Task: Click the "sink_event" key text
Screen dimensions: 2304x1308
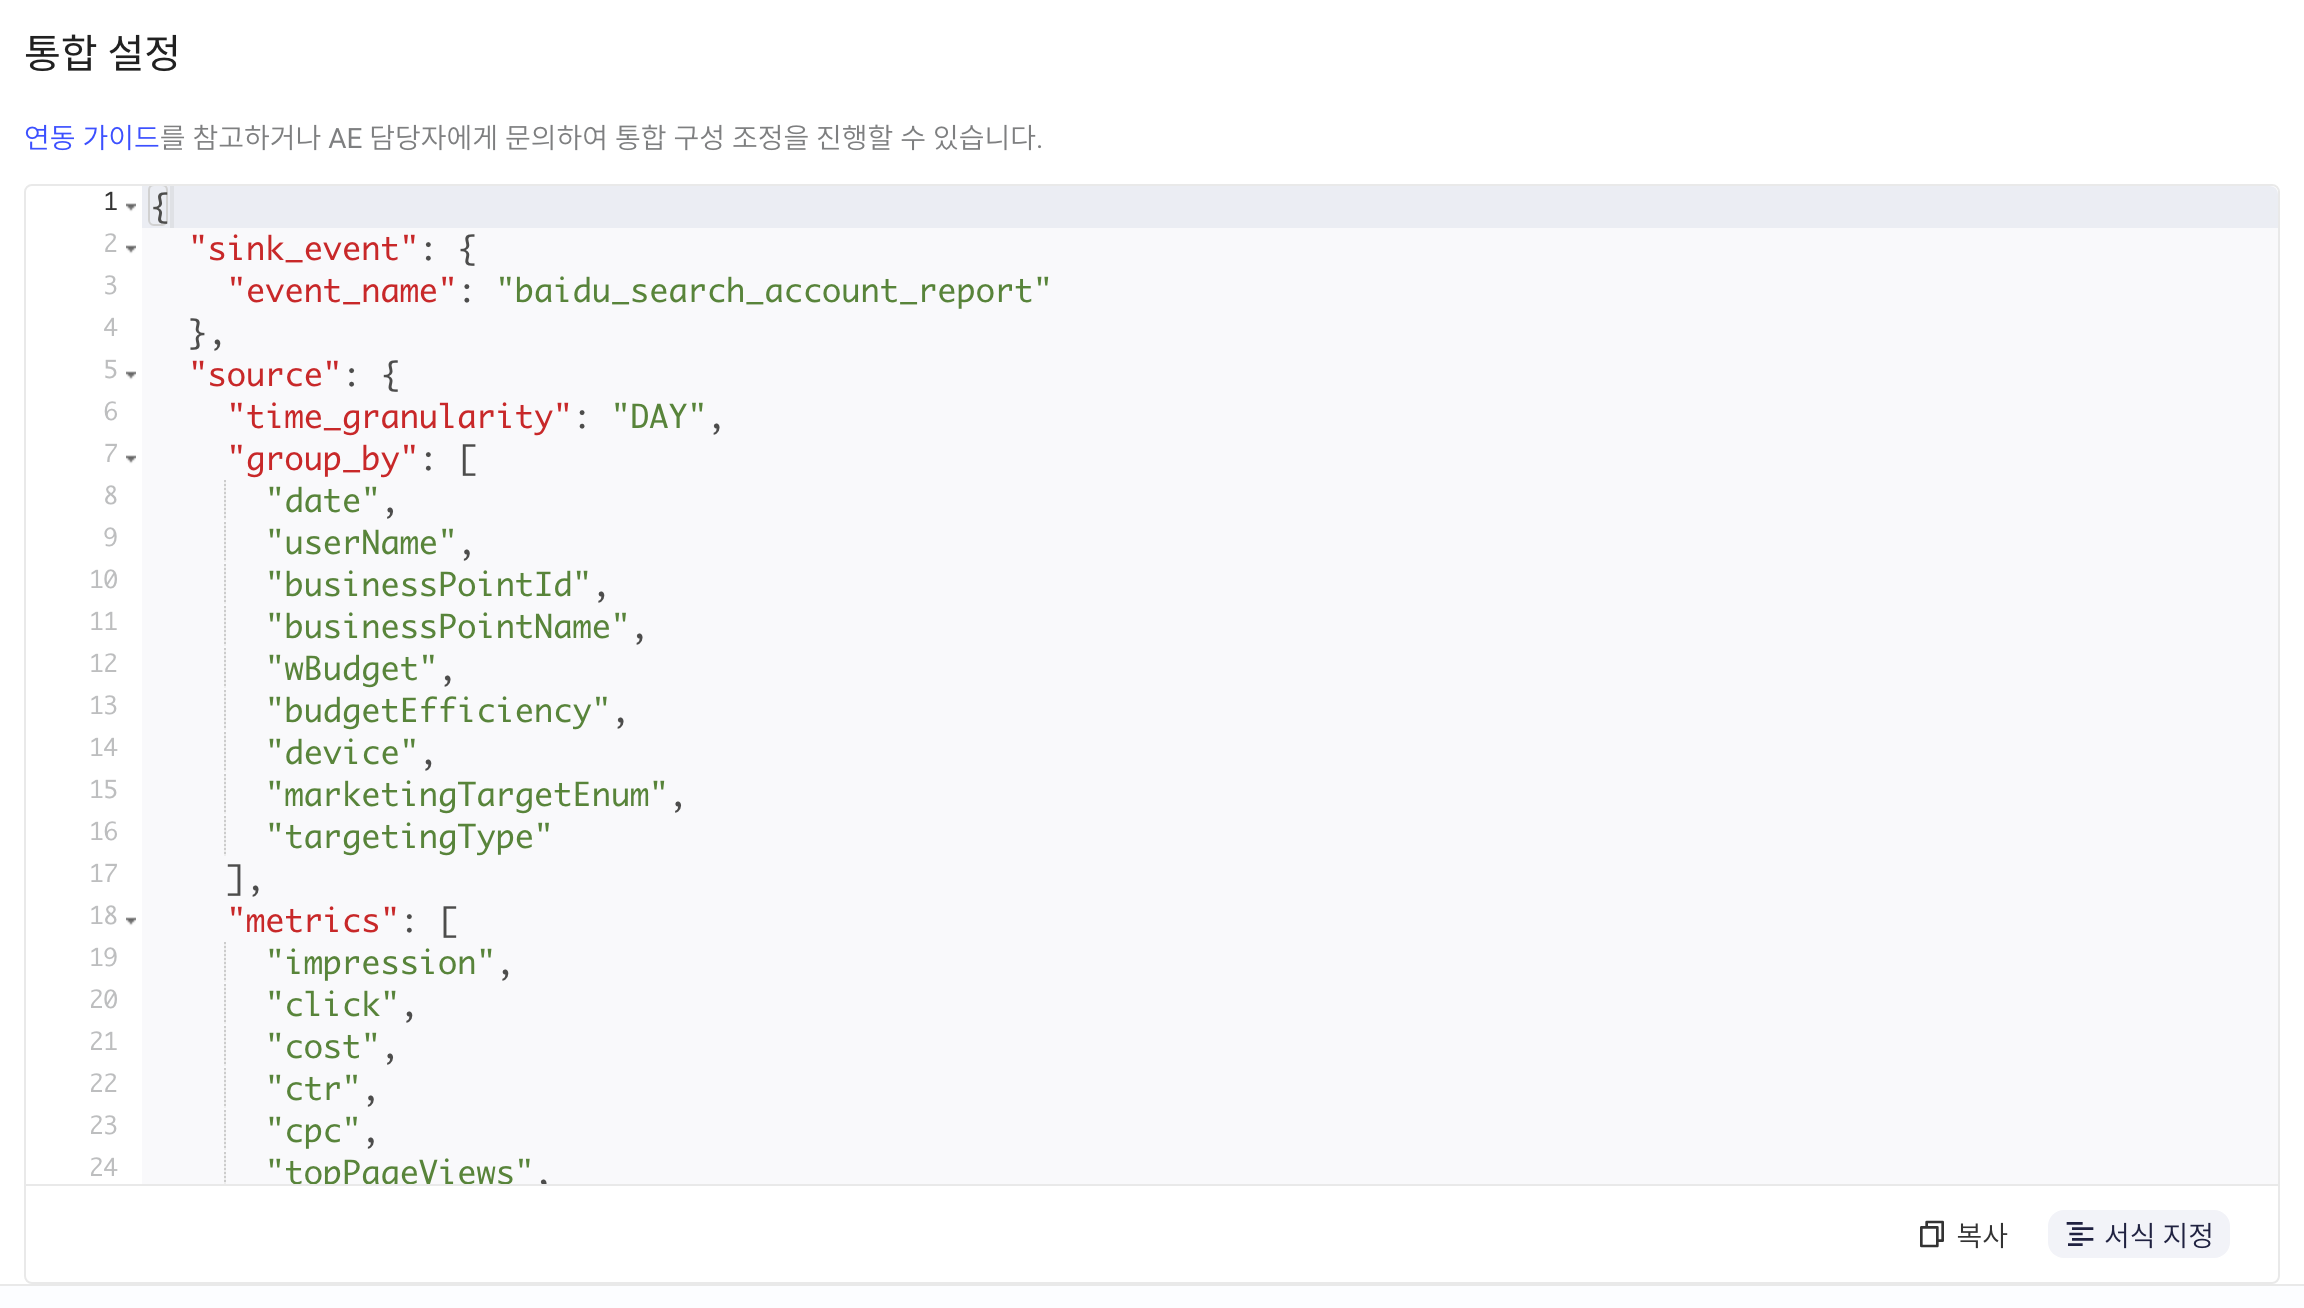Action: click(x=303, y=249)
